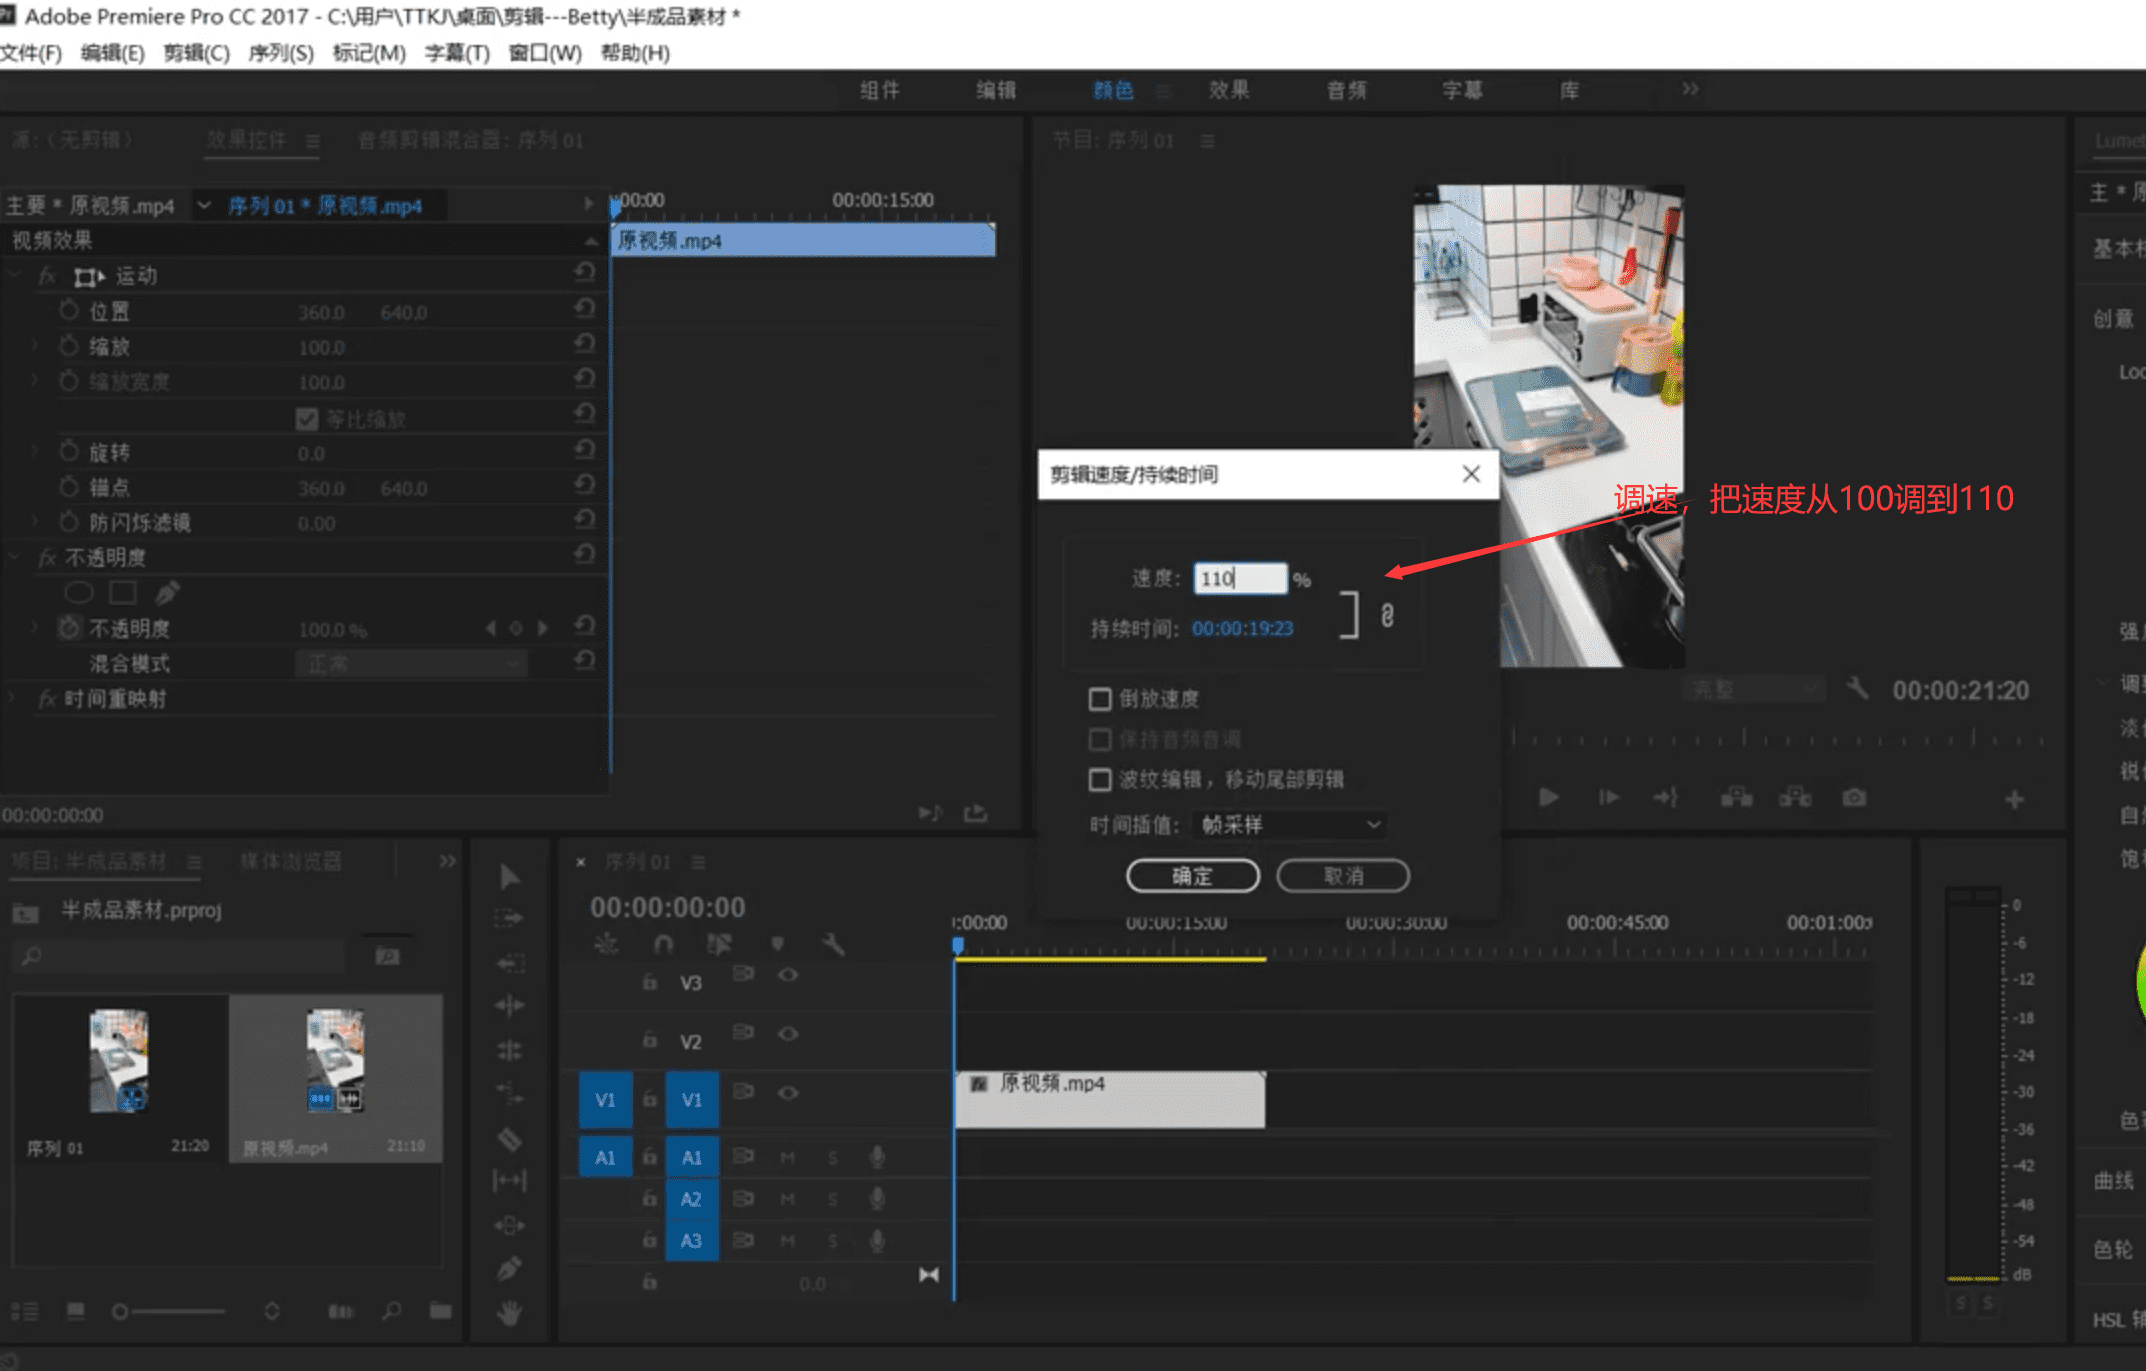The width and height of the screenshot is (2146, 1371).
Task: Click the duration value 00:00:19:23
Action: pos(1242,628)
